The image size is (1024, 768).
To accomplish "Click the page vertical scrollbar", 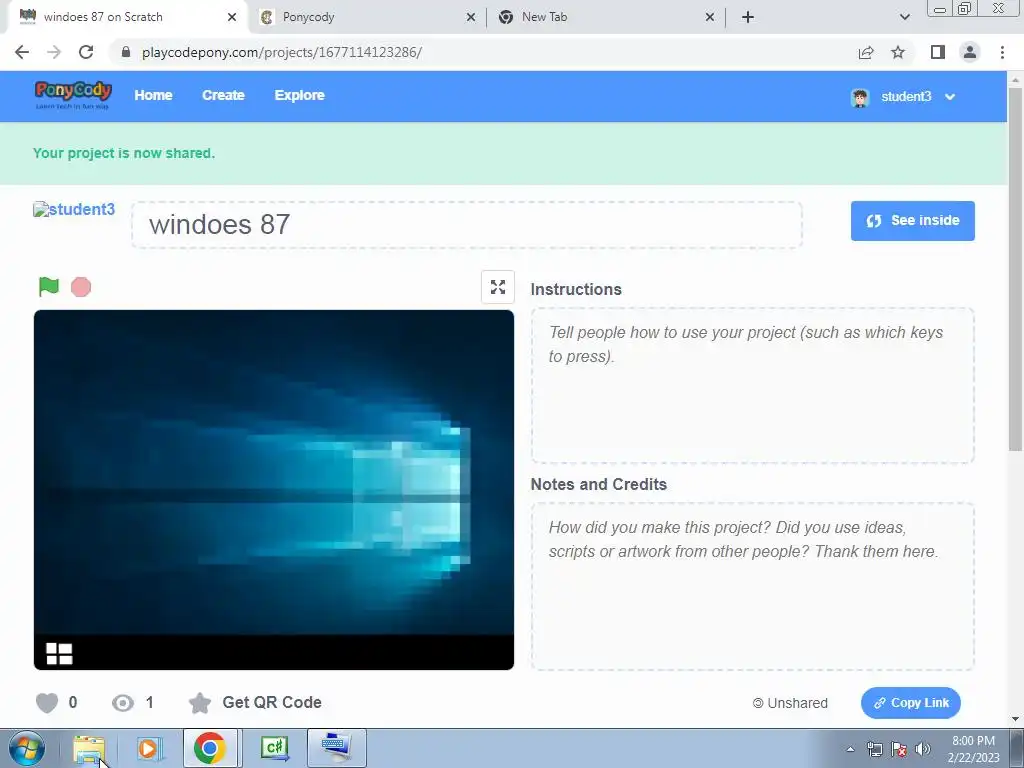I will pos(1015,268).
